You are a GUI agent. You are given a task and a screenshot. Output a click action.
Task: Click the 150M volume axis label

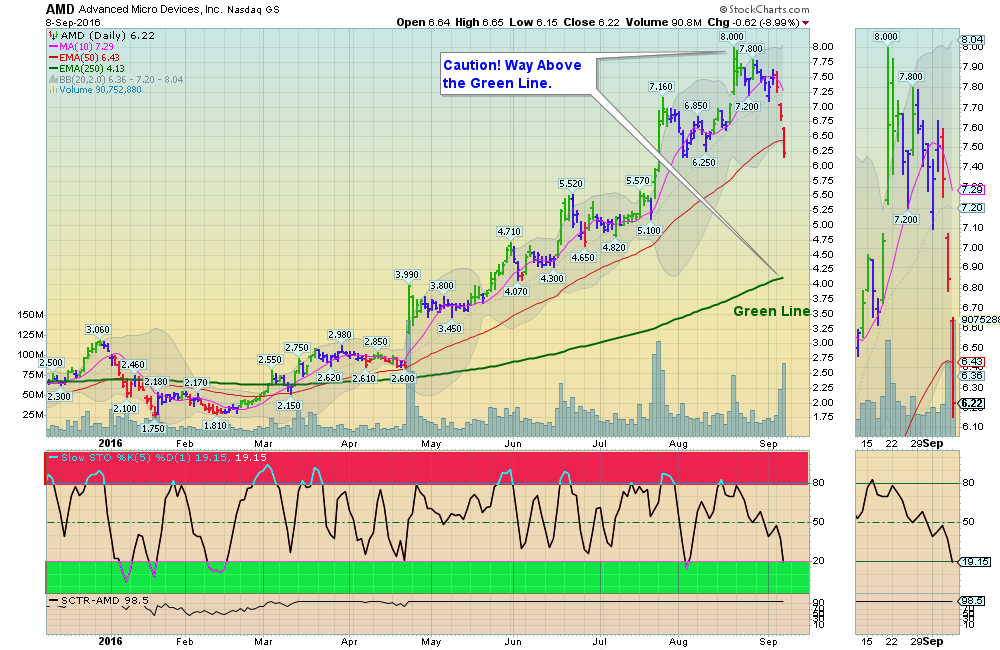(31, 315)
